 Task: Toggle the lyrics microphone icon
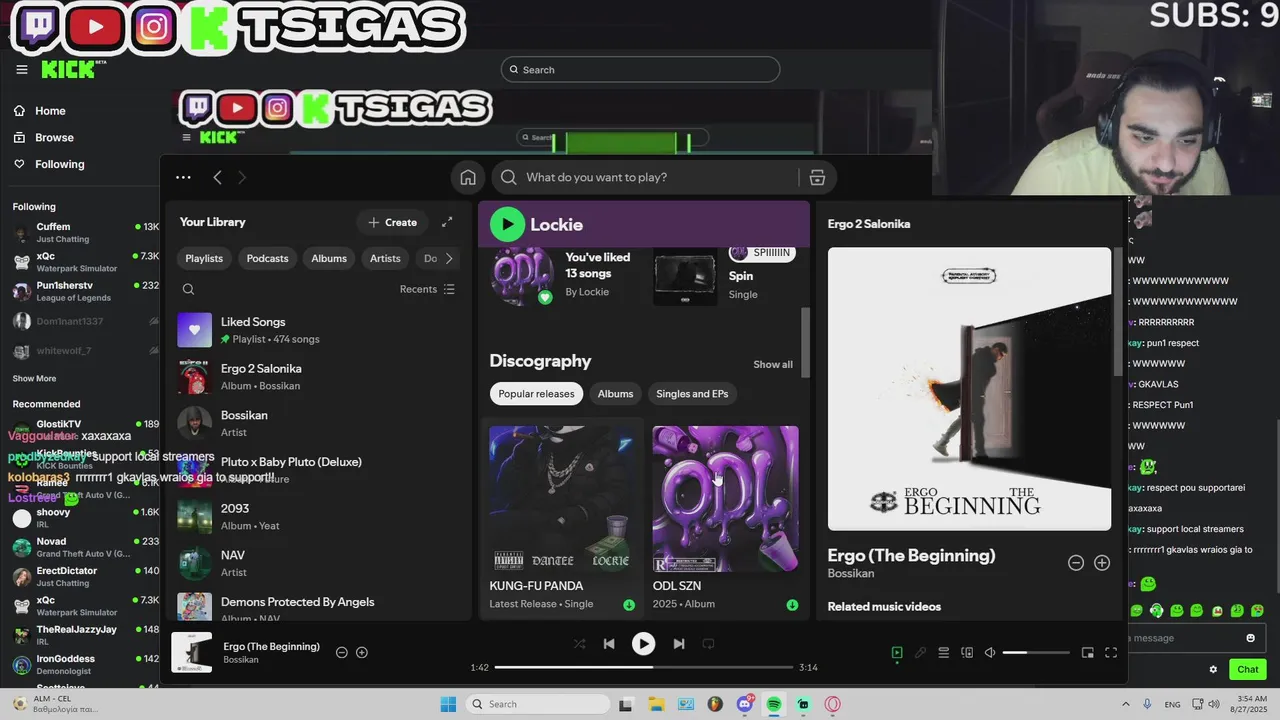point(920,653)
